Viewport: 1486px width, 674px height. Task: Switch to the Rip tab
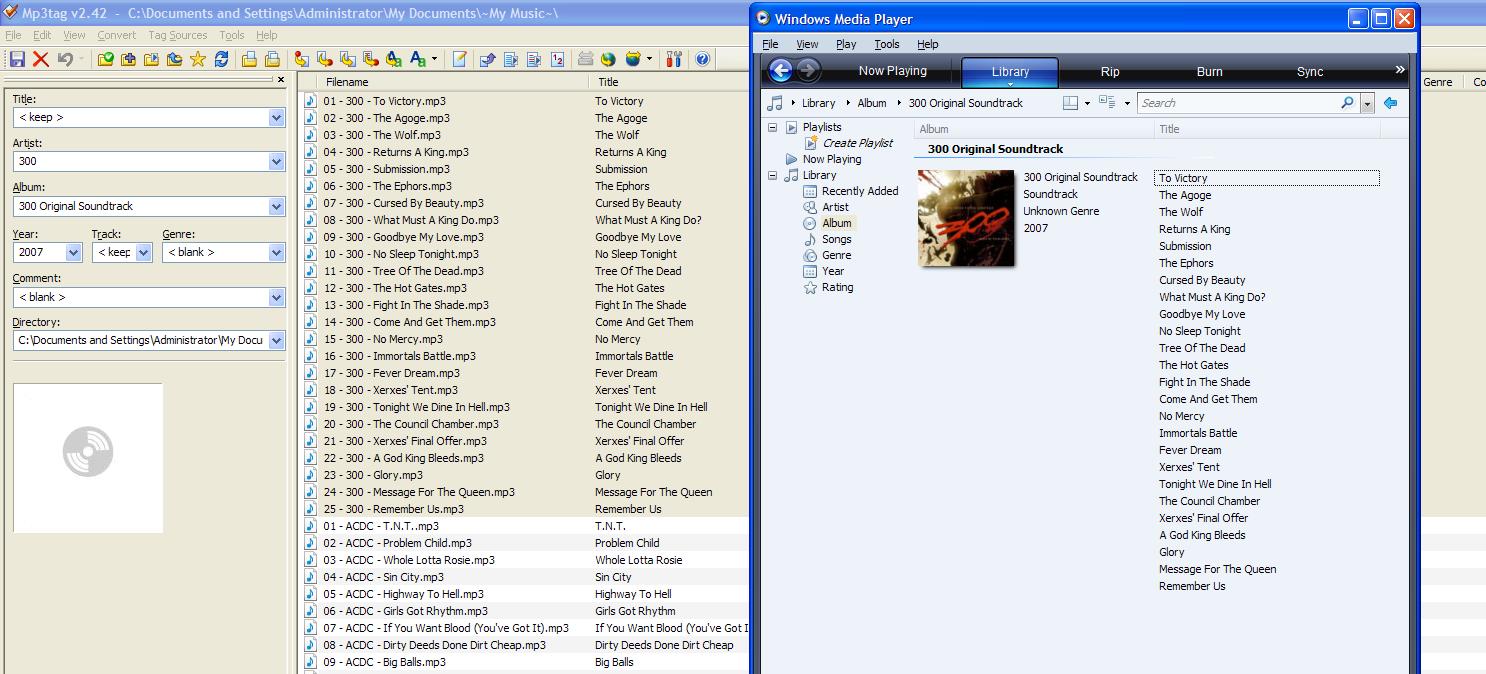1110,71
